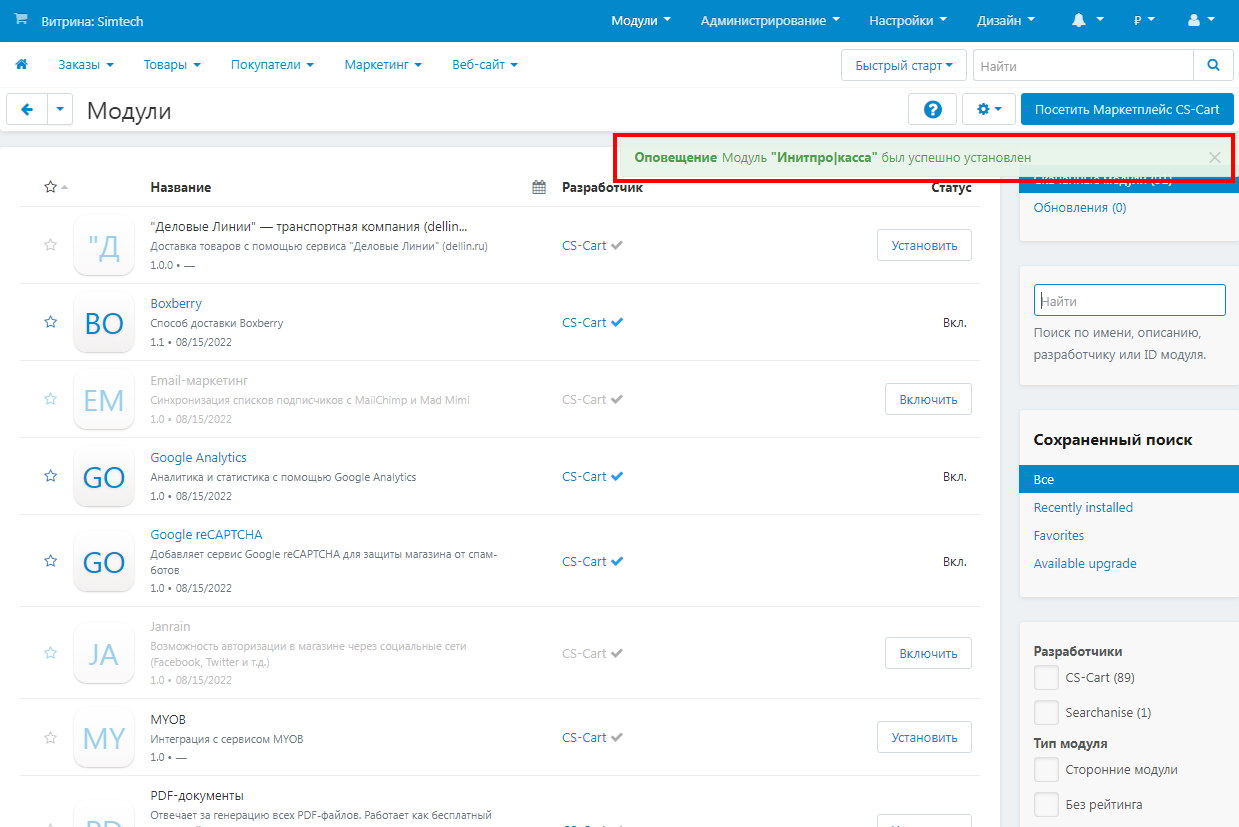This screenshot has height=827, width=1239.
Task: Tick the Searchanise (1) developer checkbox
Action: point(1046,713)
